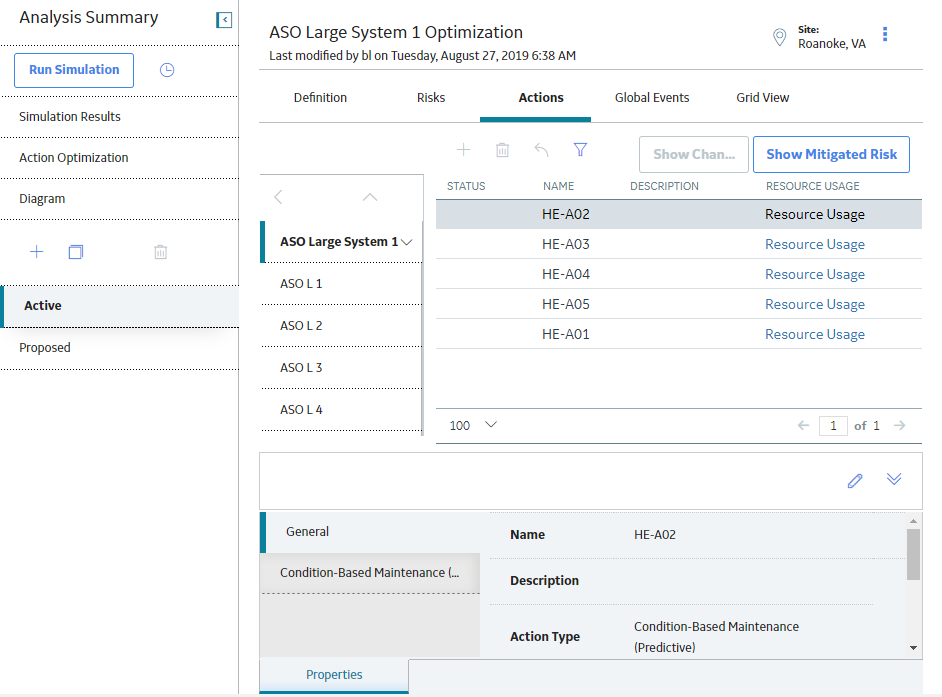This screenshot has height=697, width=942.
Task: Select ASO L 3 in hierarchy
Action: pyautogui.click(x=342, y=368)
